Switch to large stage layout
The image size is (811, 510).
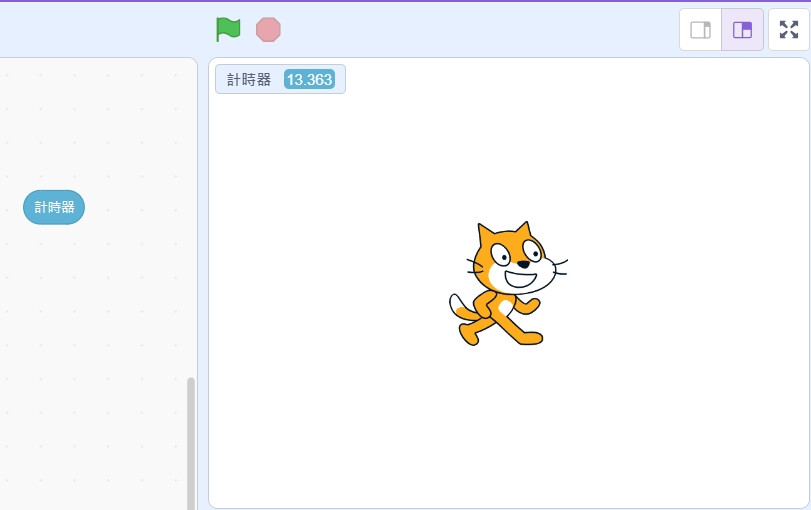point(742,30)
